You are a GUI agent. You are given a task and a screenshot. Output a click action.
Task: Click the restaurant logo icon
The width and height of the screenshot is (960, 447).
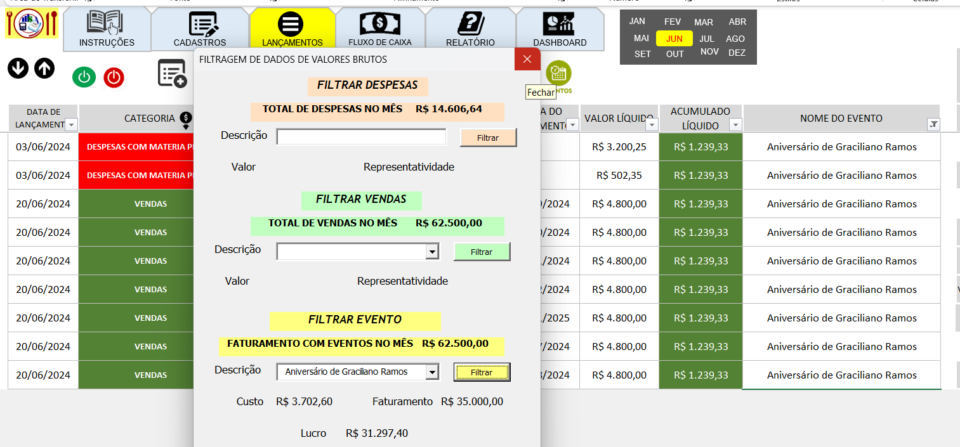tap(30, 25)
